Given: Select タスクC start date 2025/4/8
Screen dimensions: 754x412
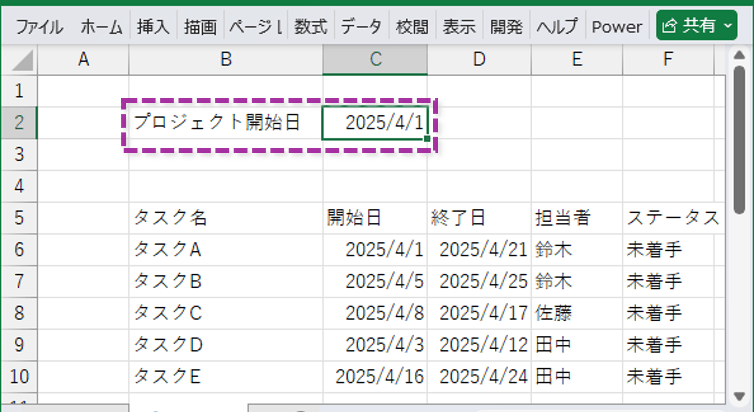Looking at the screenshot, I should click(375, 313).
